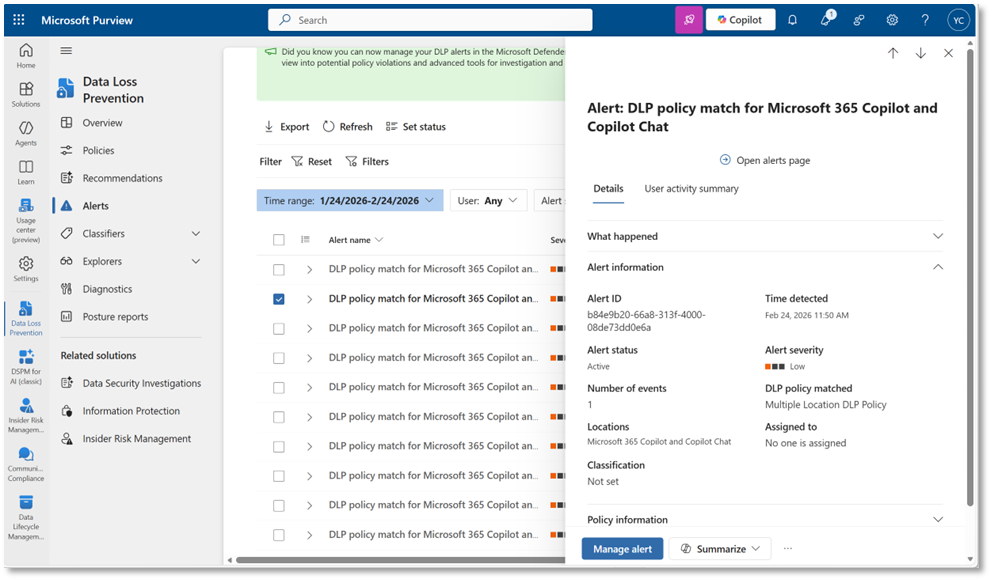Open the app launcher waffle icon
This screenshot has width=992, height=581.
[19, 20]
